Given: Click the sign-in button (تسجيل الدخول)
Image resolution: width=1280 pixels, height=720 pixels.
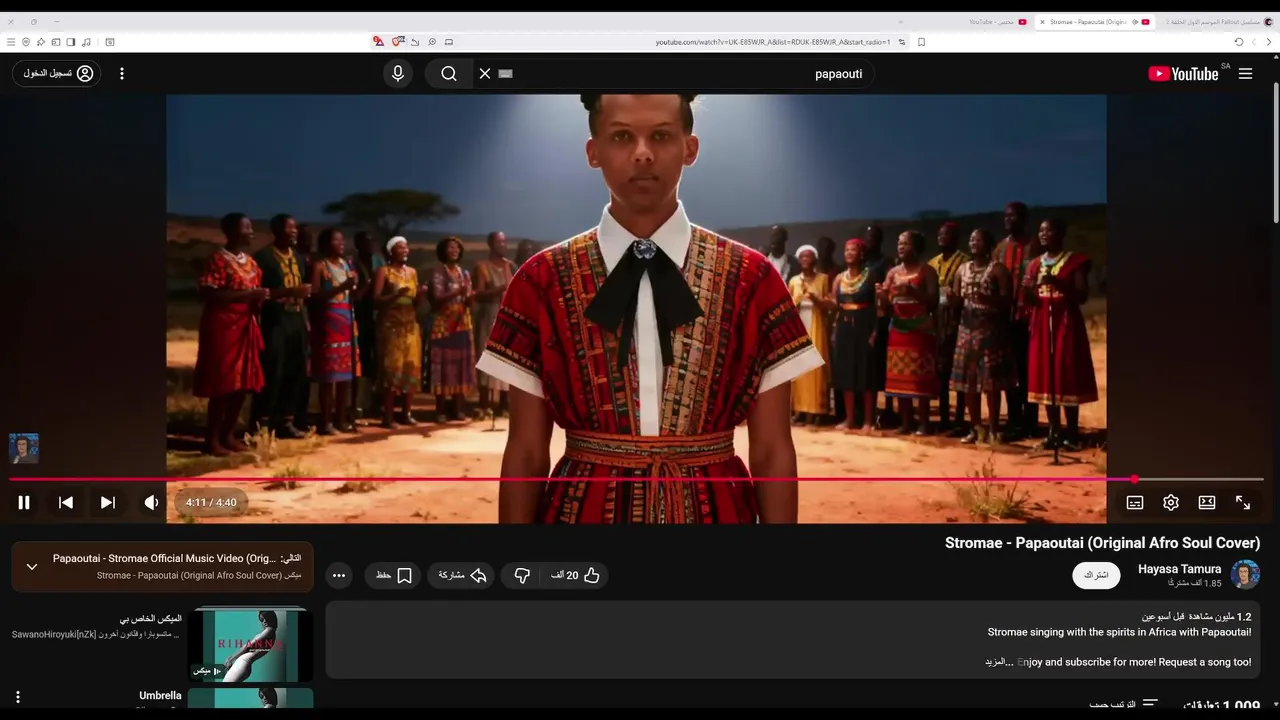Looking at the screenshot, I should coord(57,73).
